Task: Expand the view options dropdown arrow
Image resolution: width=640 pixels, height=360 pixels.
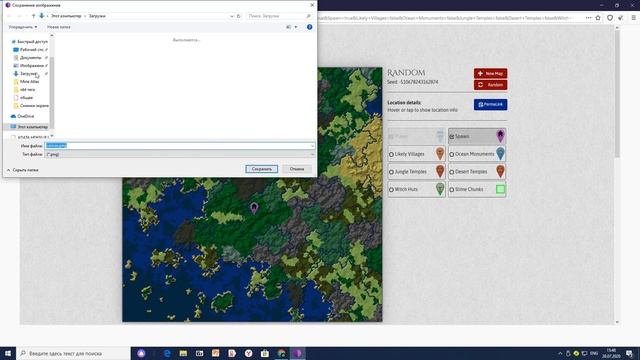Action: (x=296, y=27)
